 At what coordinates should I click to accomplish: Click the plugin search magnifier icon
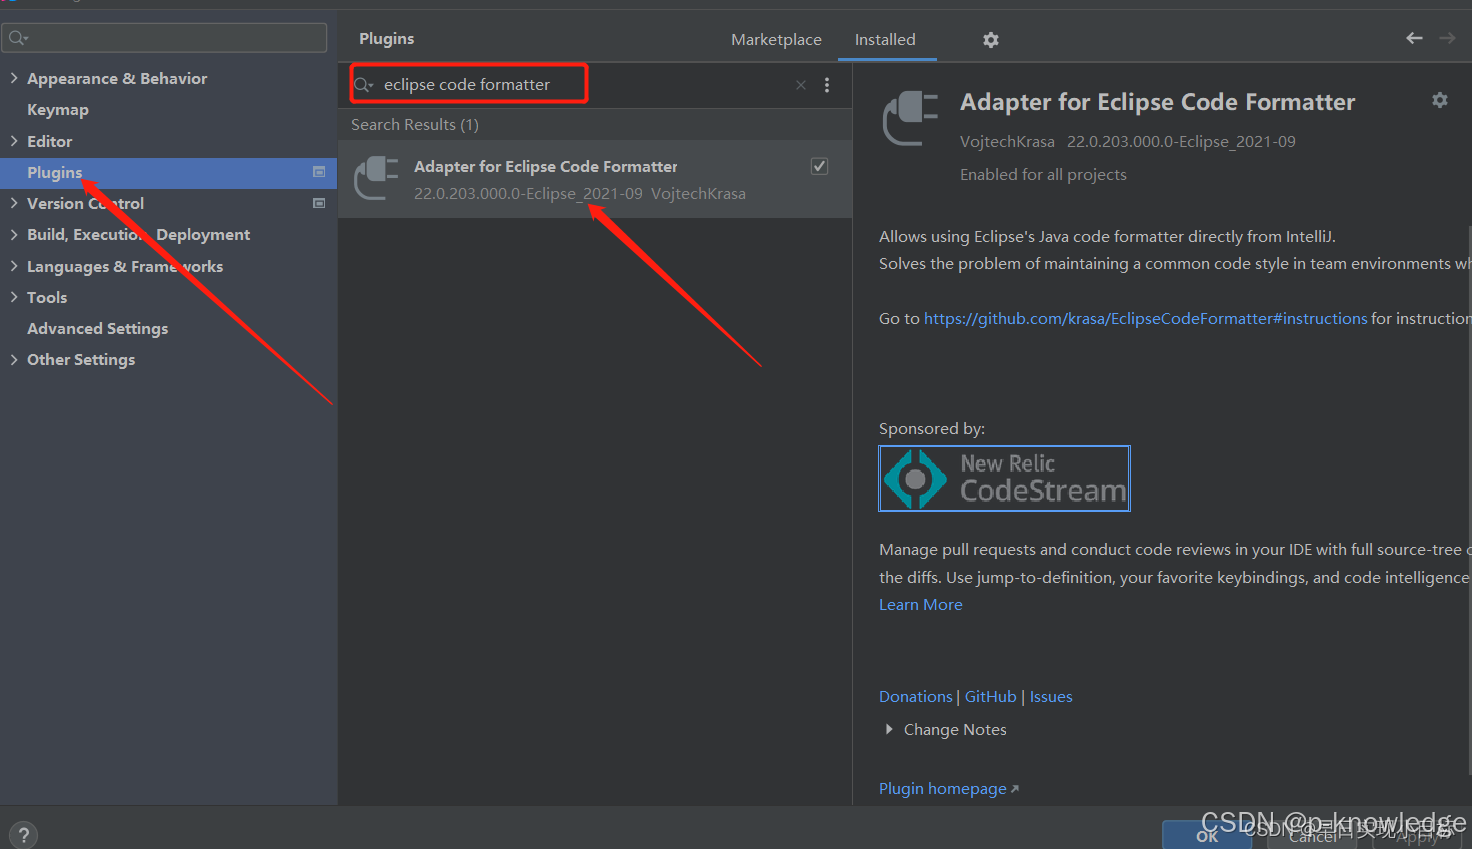pyautogui.click(x=364, y=85)
